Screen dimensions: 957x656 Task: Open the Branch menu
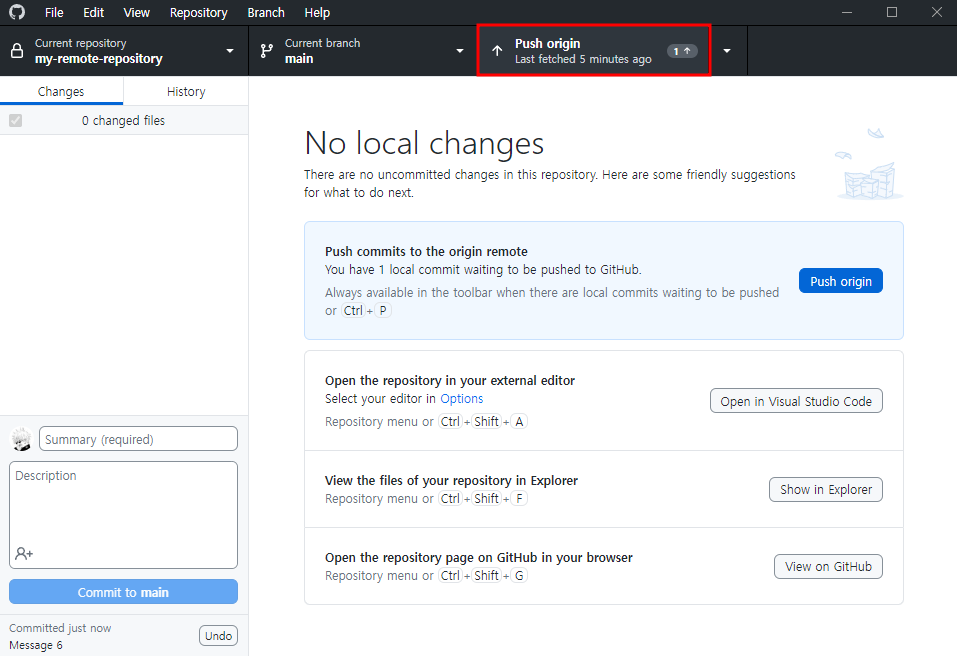(265, 12)
